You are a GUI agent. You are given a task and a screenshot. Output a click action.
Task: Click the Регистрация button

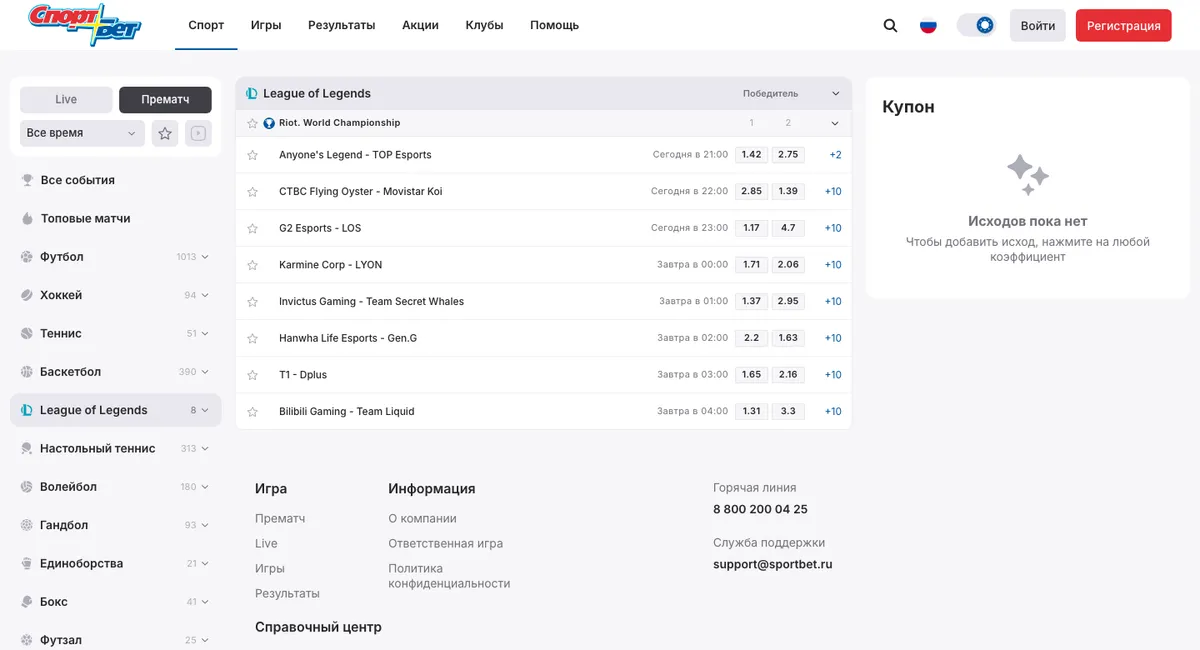point(1123,25)
